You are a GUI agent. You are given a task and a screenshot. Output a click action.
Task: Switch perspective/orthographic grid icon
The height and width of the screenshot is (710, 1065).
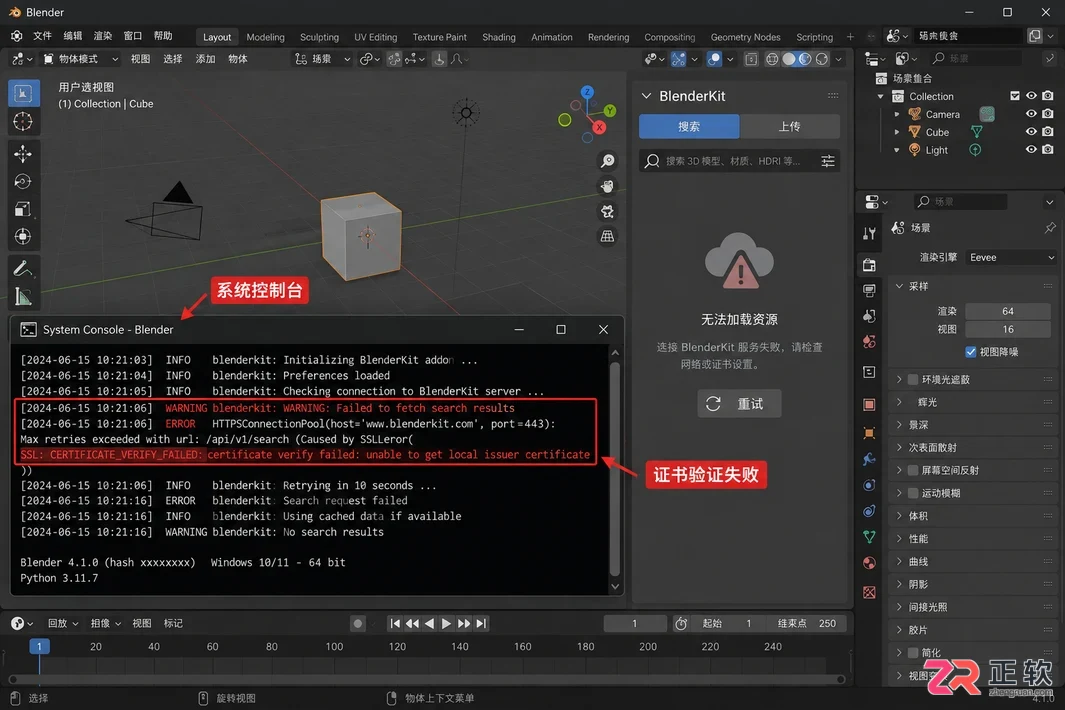607,236
